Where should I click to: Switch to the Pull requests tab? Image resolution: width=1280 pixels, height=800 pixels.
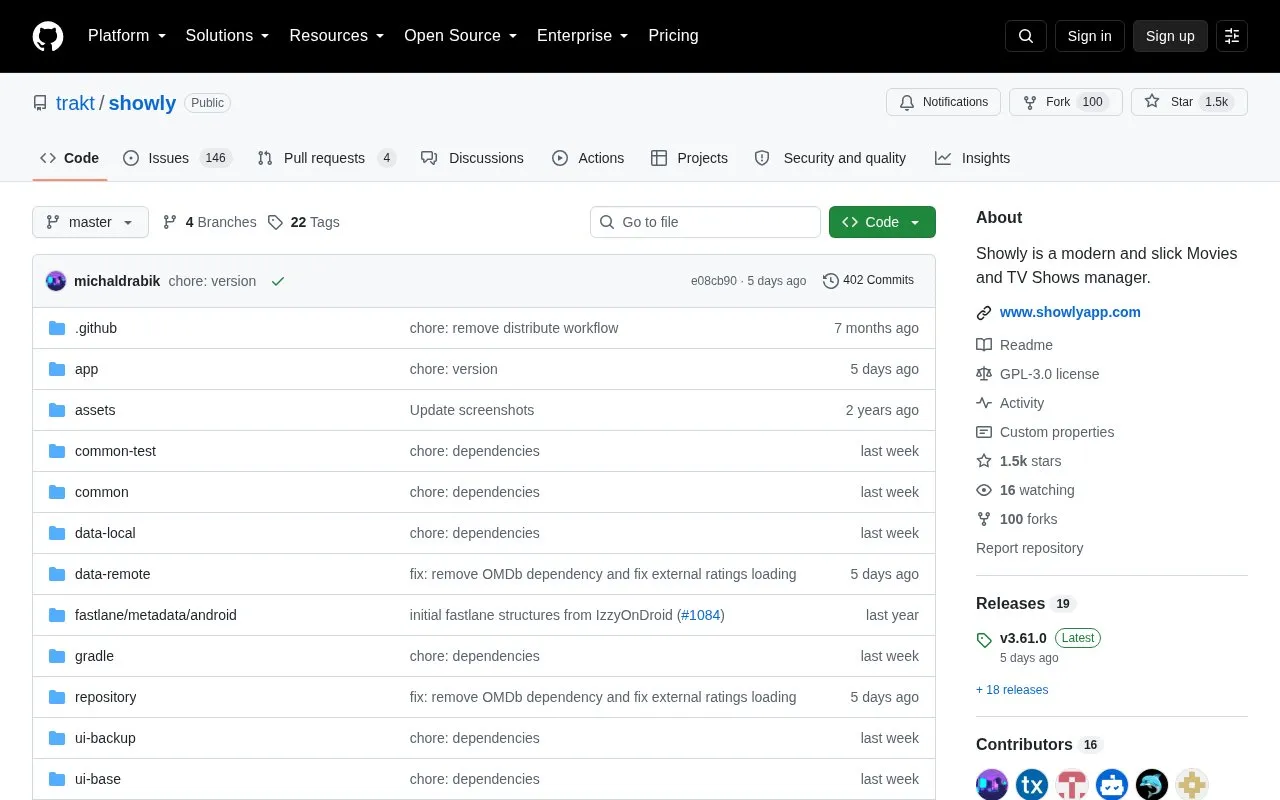click(326, 158)
